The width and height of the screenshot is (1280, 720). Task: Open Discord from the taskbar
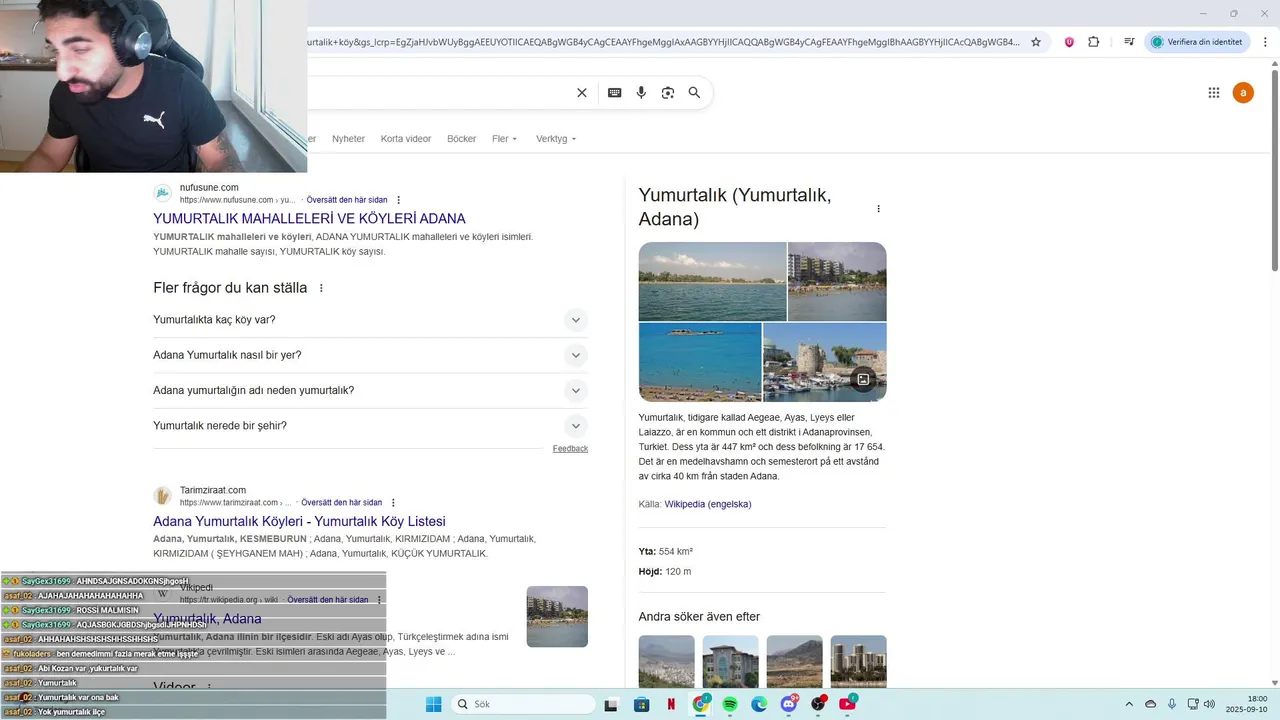[x=789, y=704]
